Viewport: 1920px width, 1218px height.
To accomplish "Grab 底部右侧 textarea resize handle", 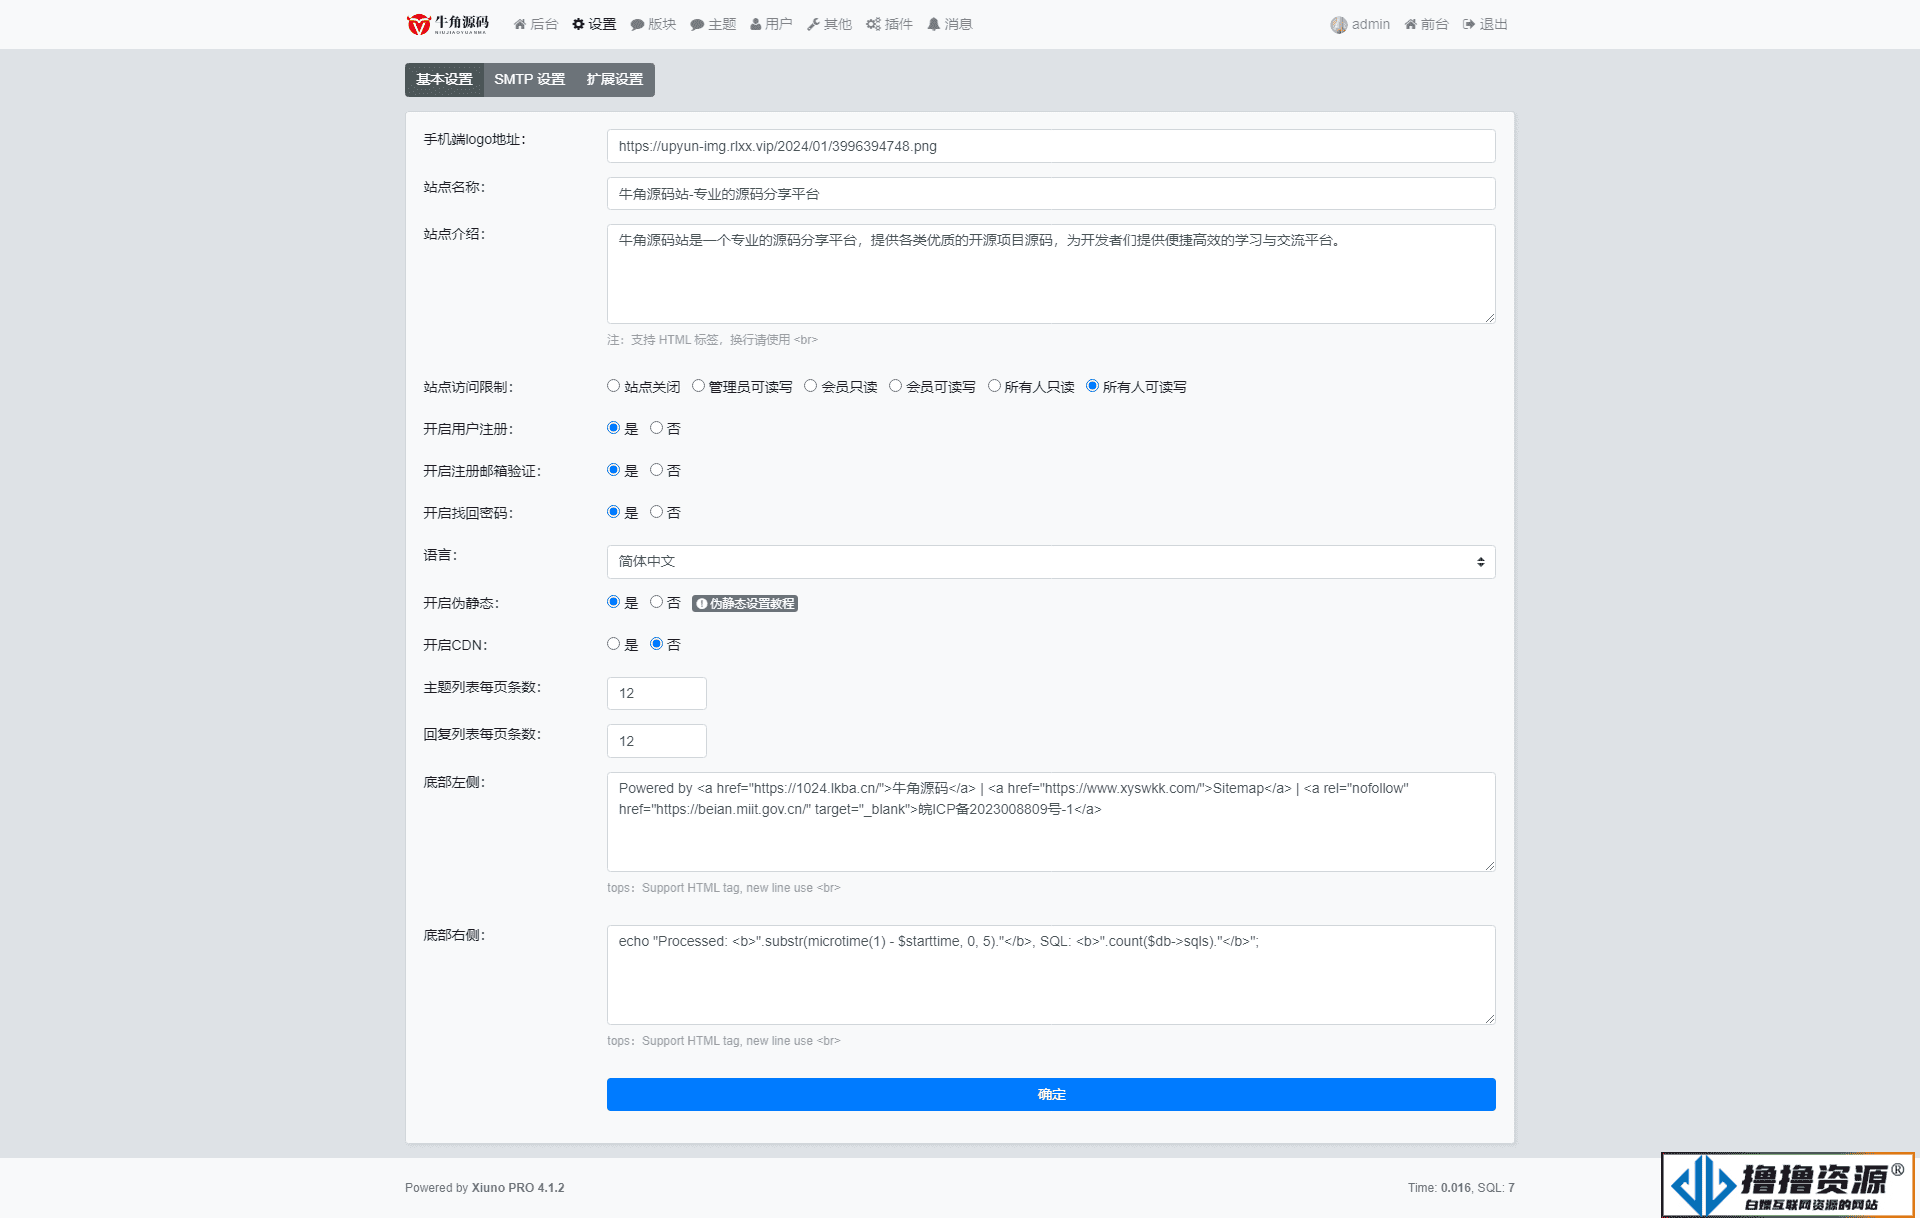I will (x=1489, y=1018).
